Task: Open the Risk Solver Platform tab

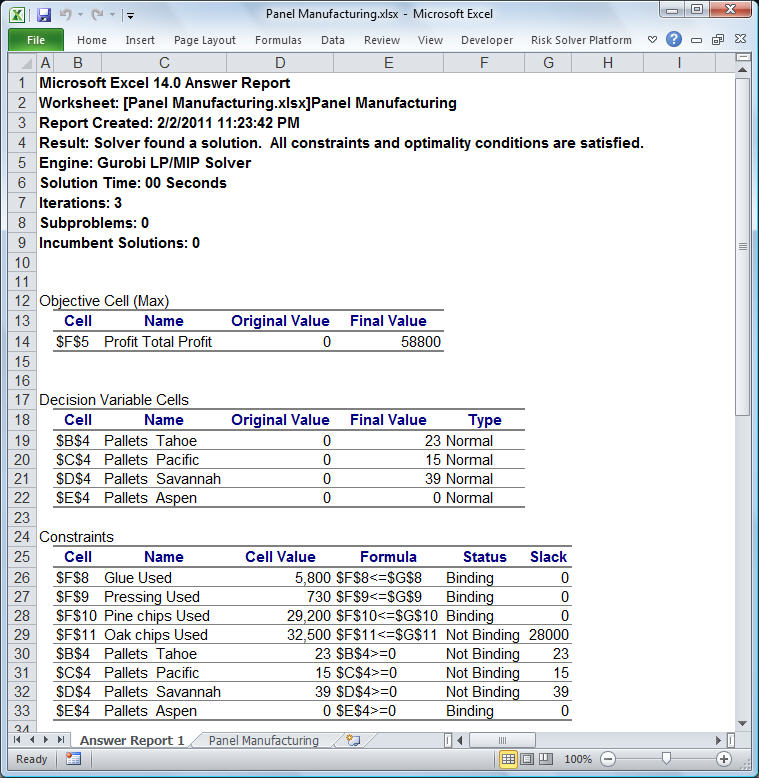Action: point(581,40)
